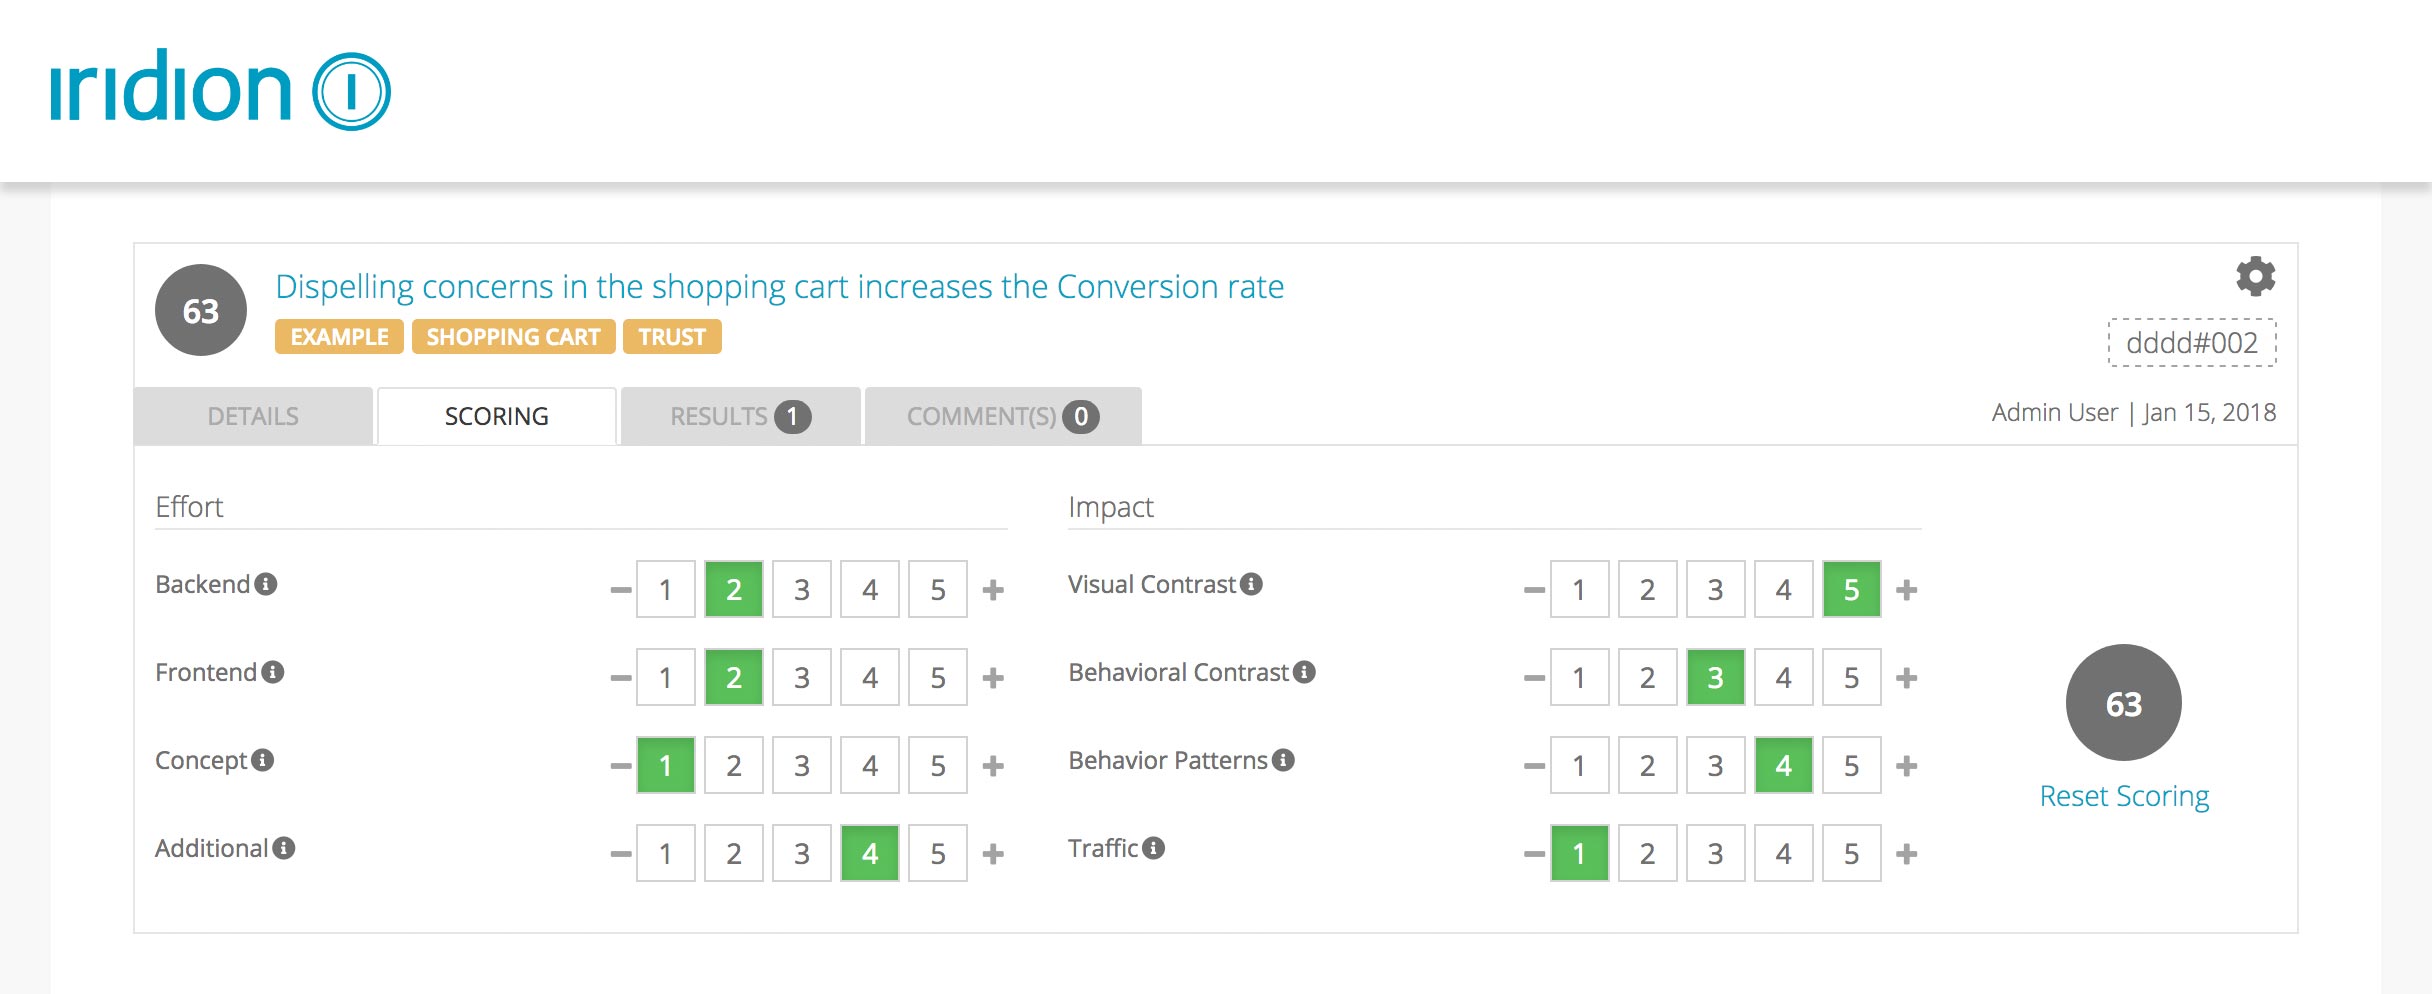The width and height of the screenshot is (2432, 994).
Task: Set Traffic impact to 2
Action: pos(1648,854)
